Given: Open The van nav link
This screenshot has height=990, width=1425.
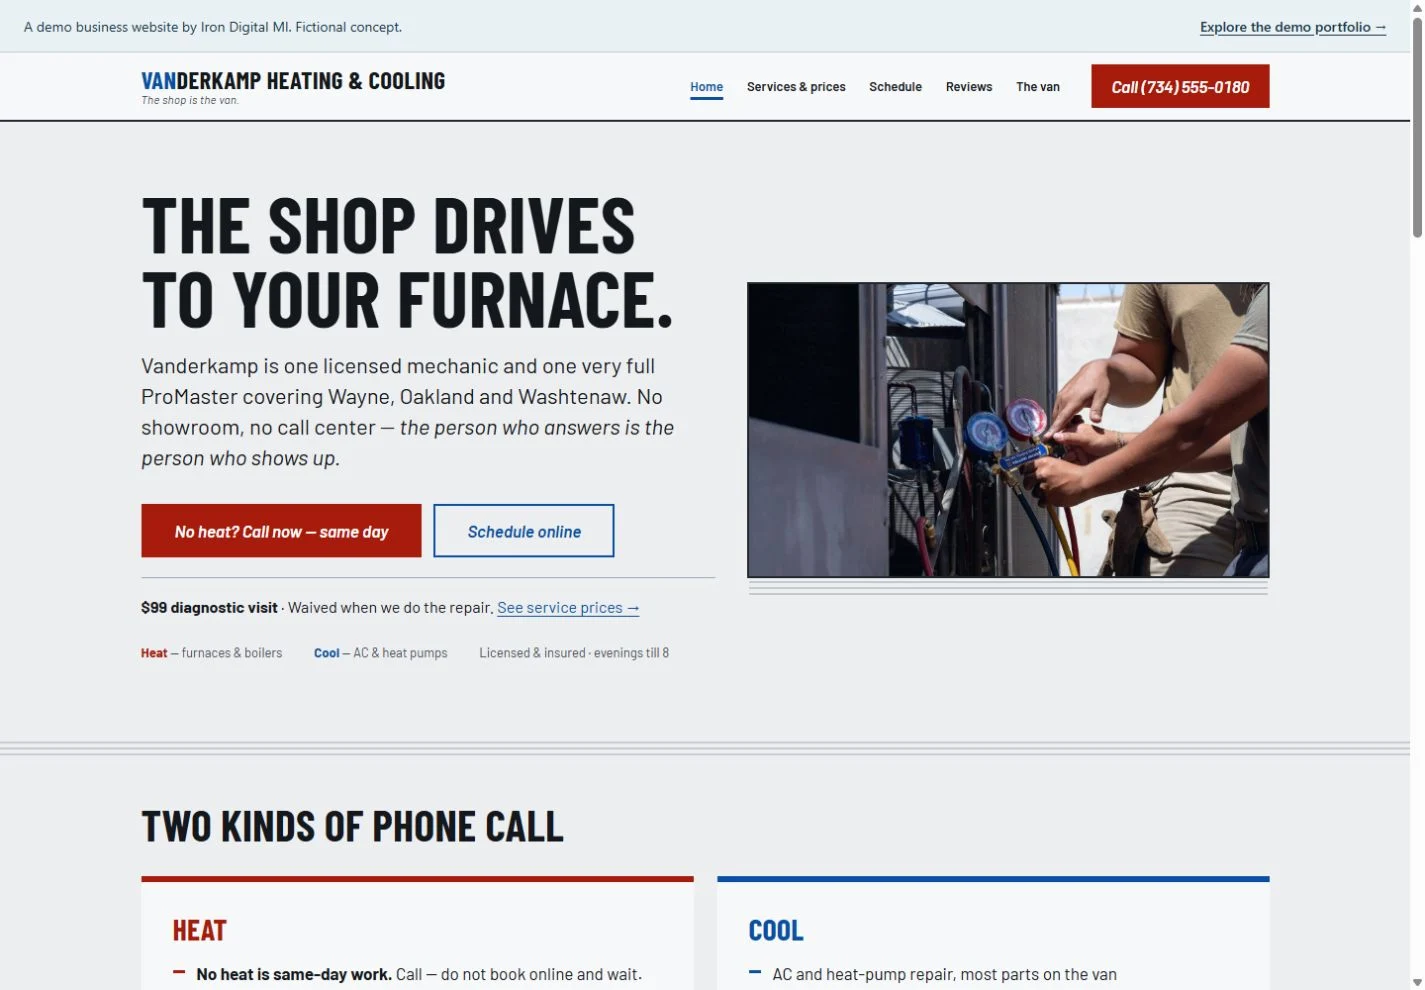Looking at the screenshot, I should point(1038,87).
